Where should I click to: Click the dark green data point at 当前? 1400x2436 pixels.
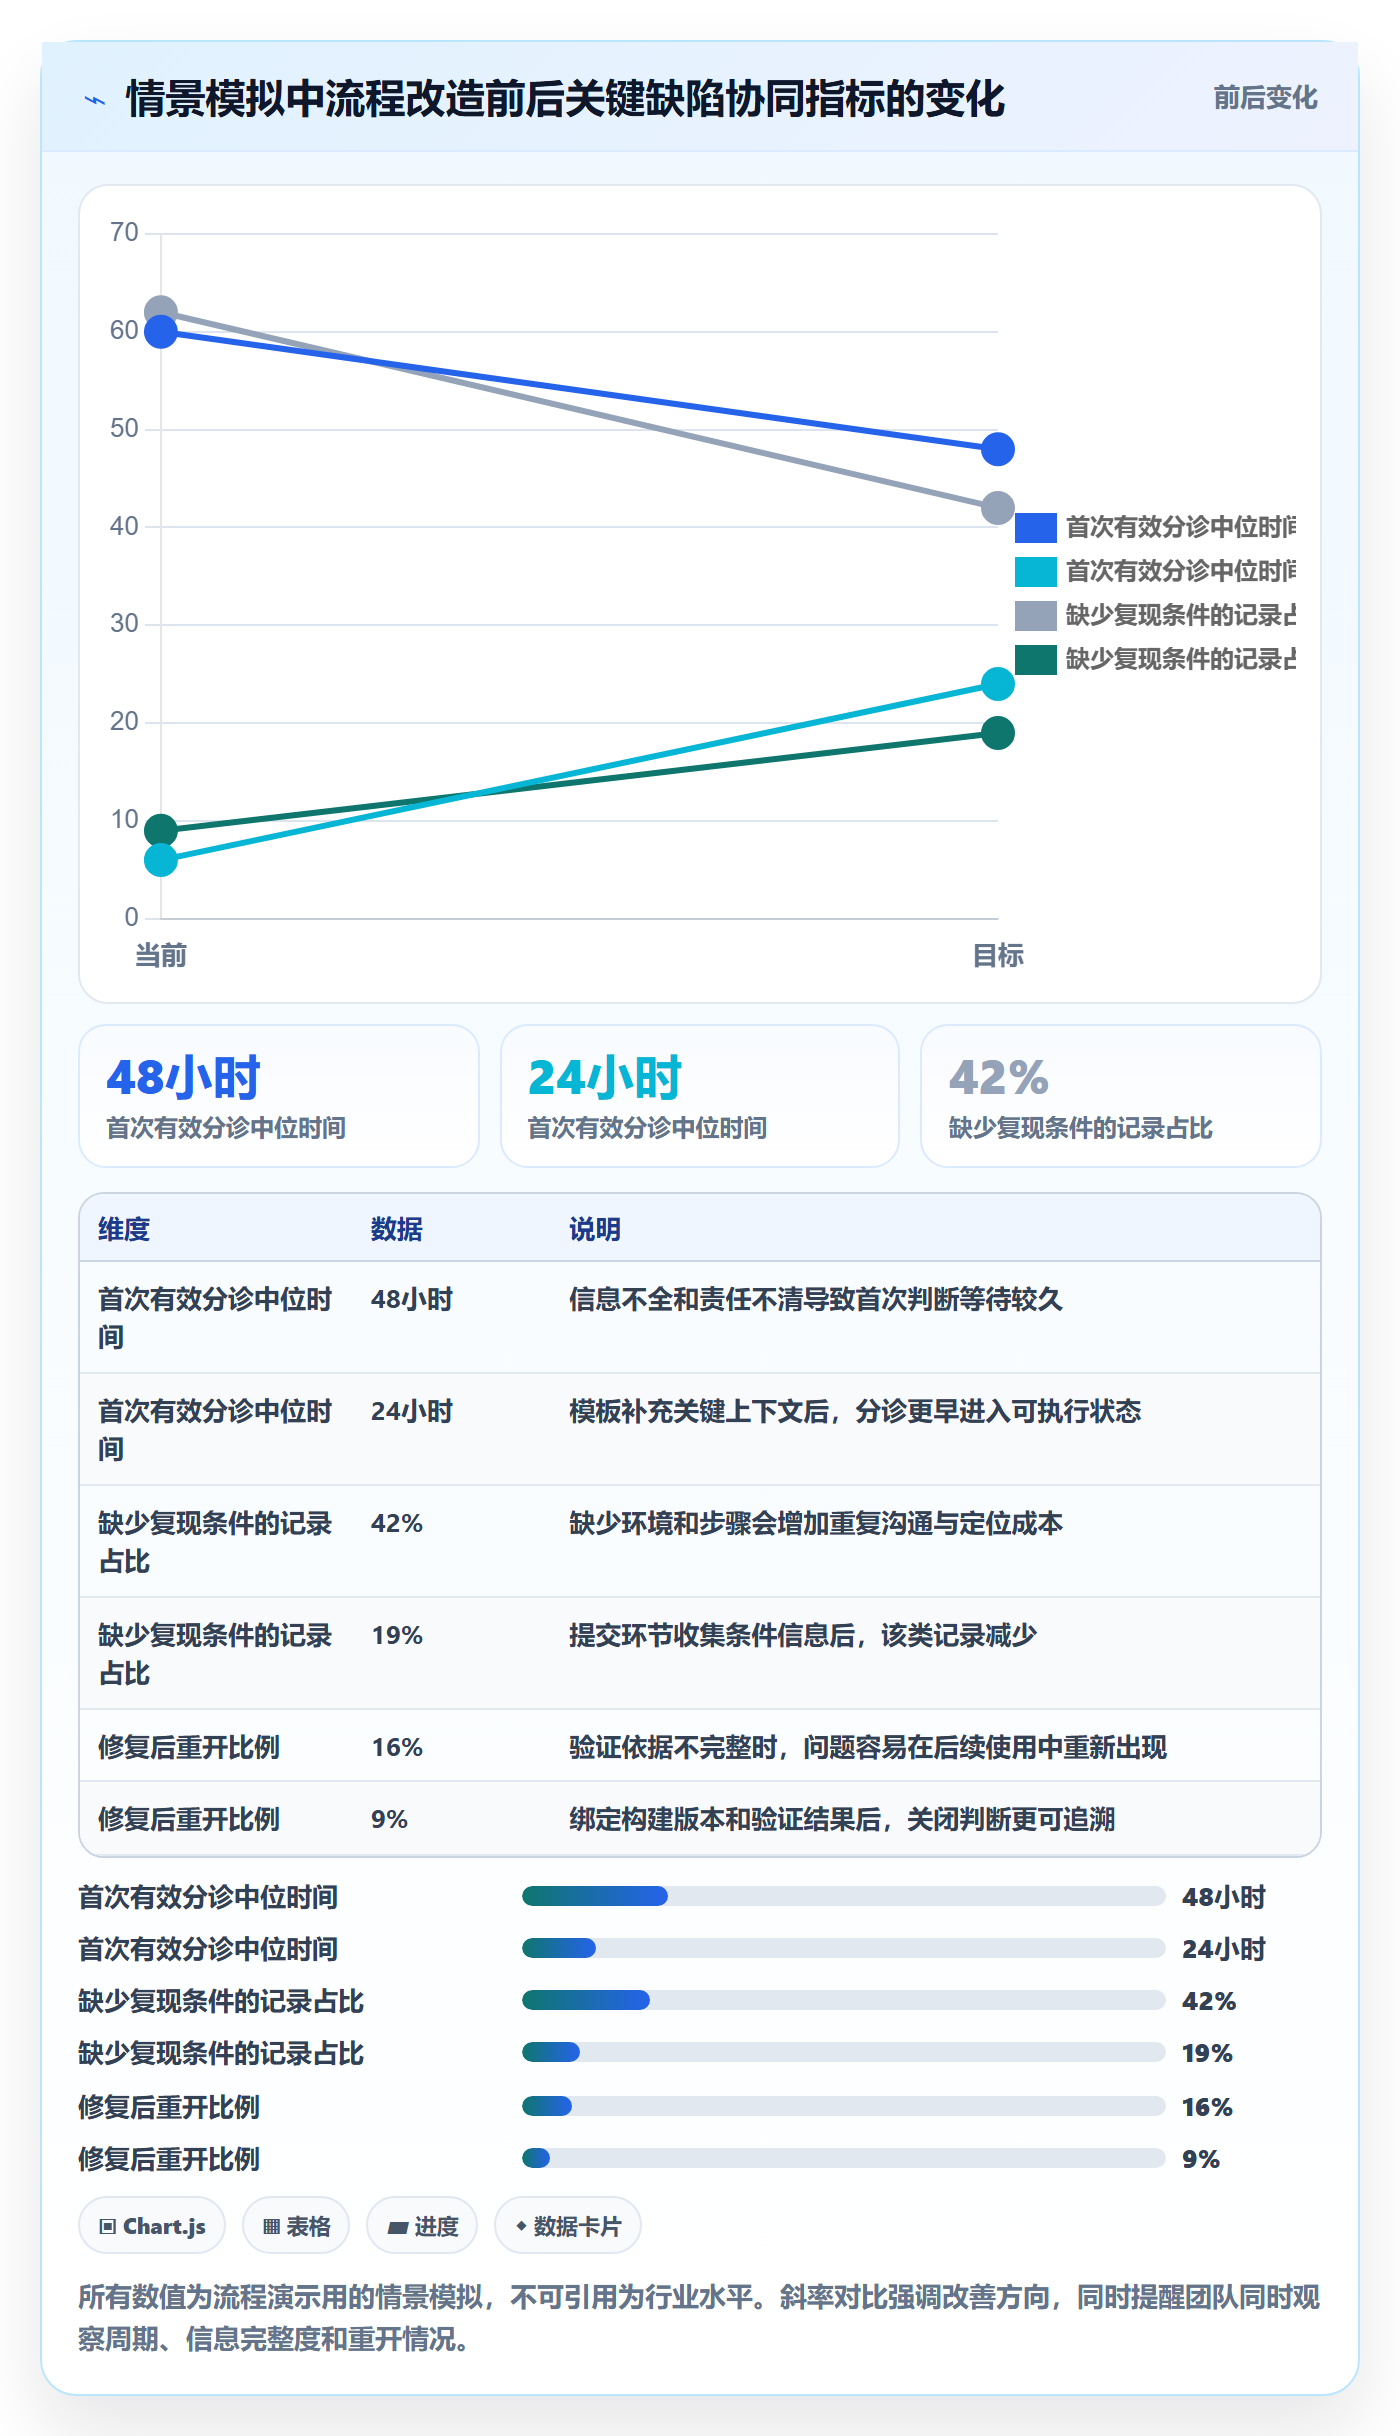click(x=161, y=830)
